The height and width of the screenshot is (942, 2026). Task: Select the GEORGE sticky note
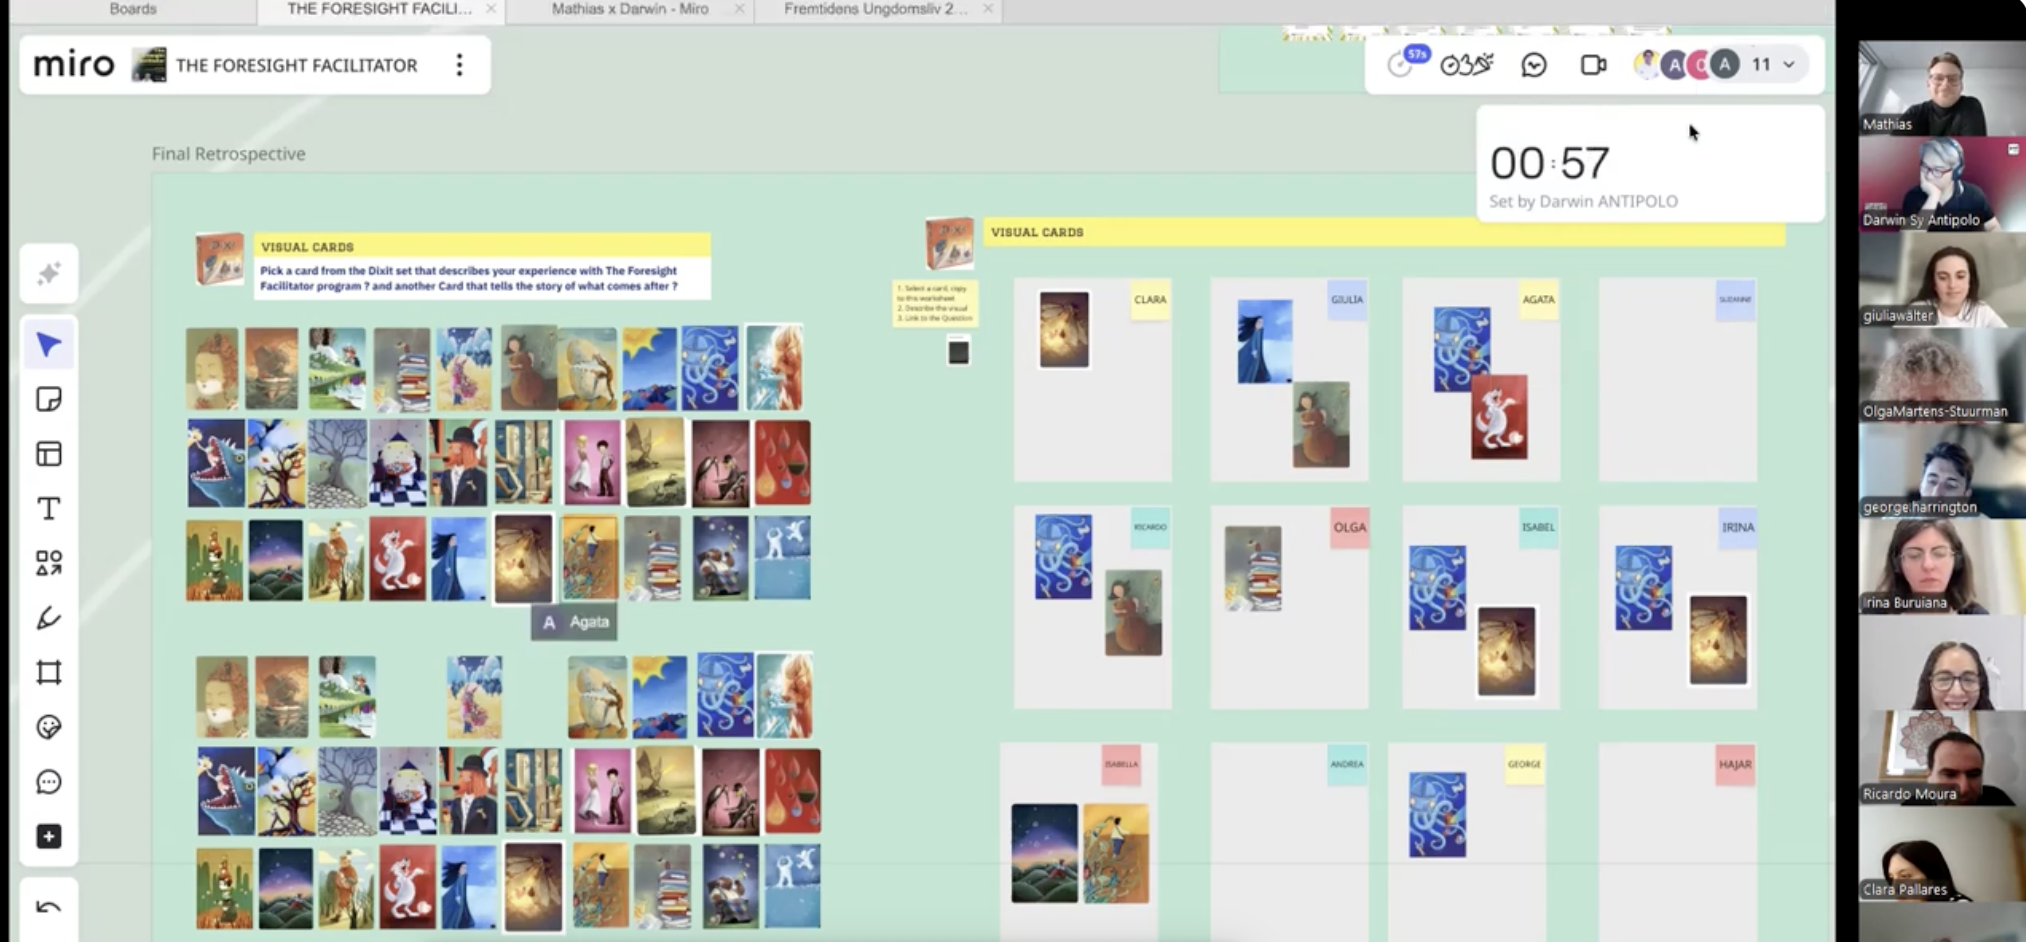pos(1524,765)
